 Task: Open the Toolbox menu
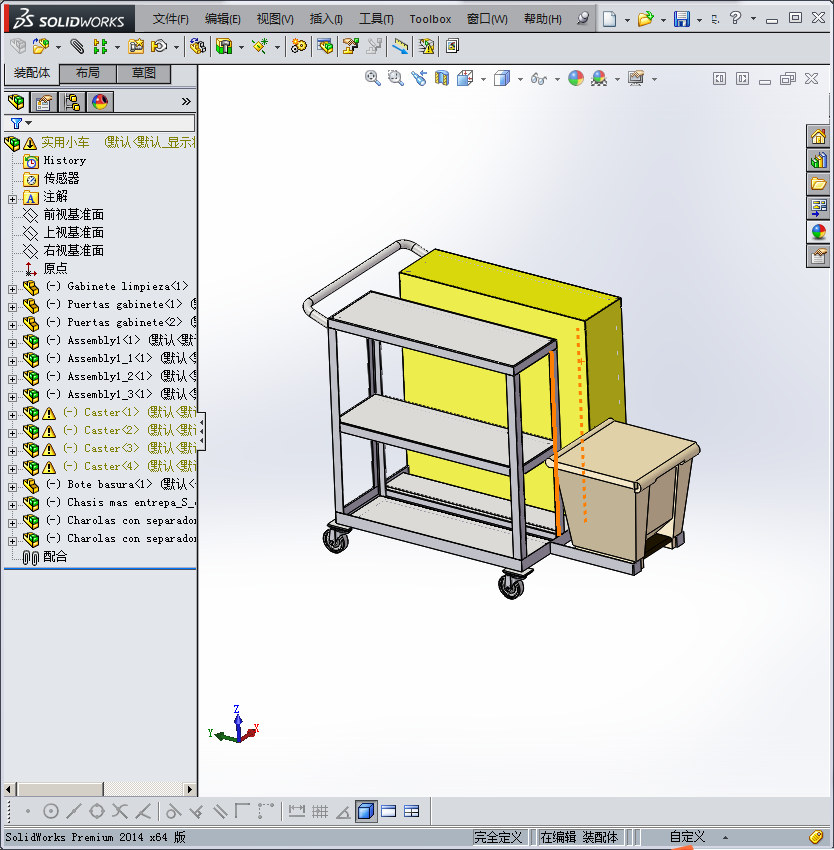(430, 19)
